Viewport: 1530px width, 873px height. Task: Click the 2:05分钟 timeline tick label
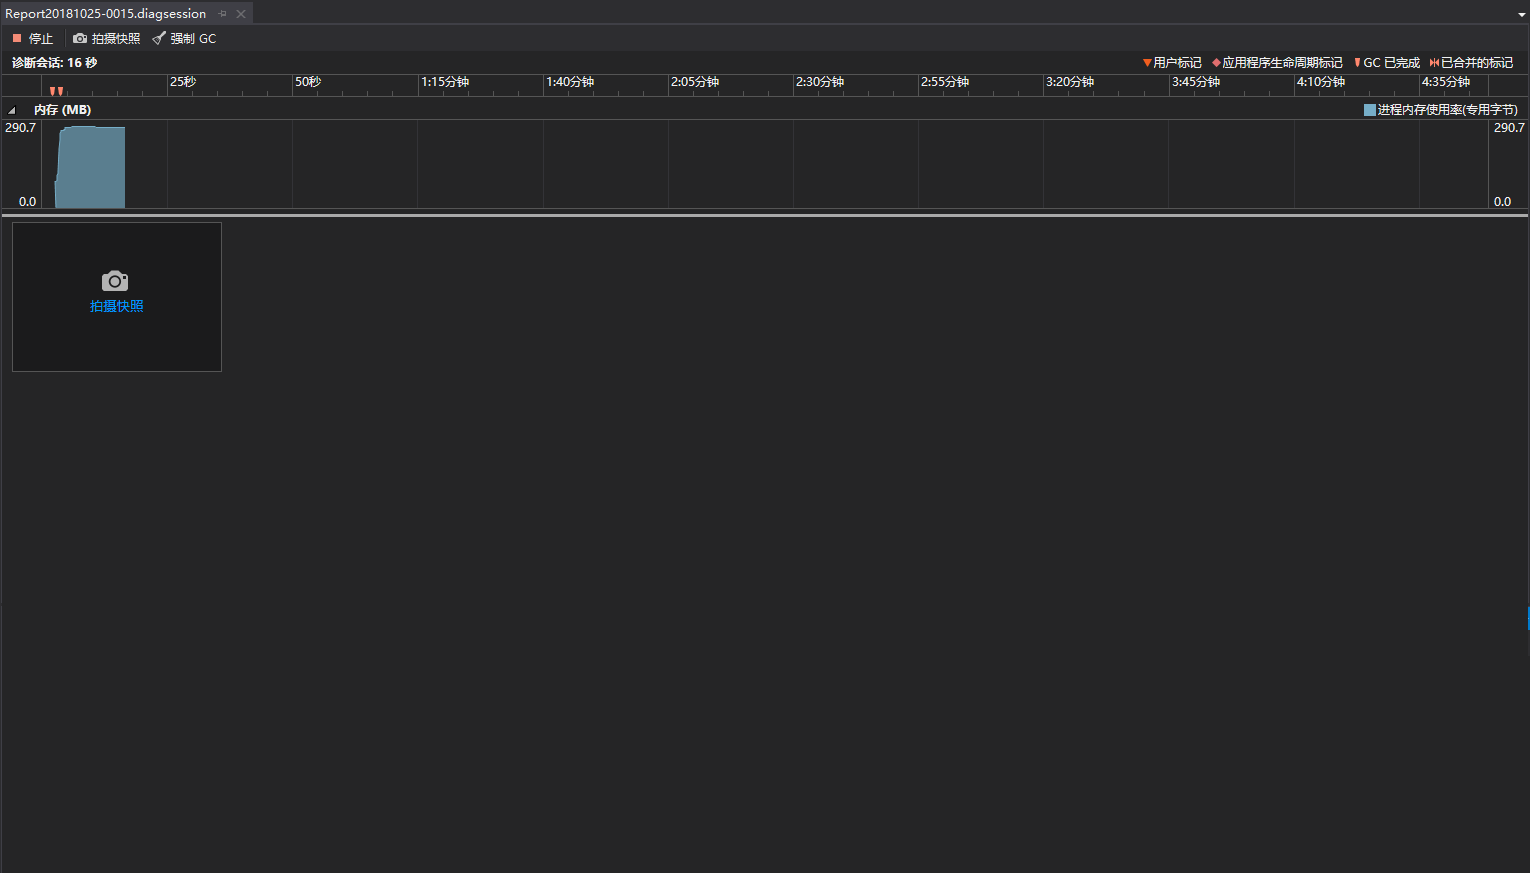[695, 82]
